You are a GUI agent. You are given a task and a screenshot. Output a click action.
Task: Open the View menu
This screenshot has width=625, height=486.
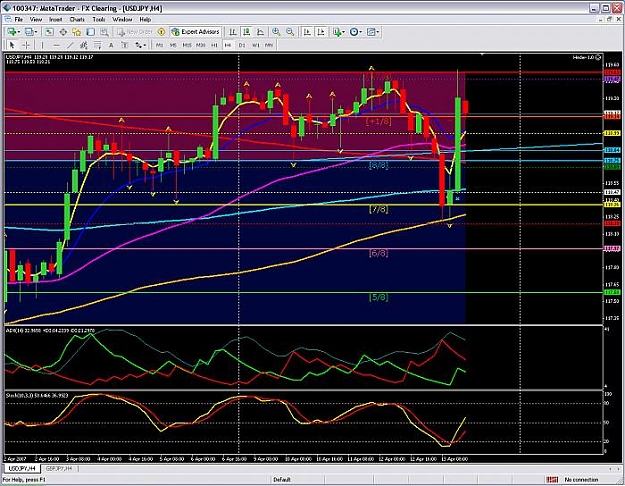(x=36, y=19)
